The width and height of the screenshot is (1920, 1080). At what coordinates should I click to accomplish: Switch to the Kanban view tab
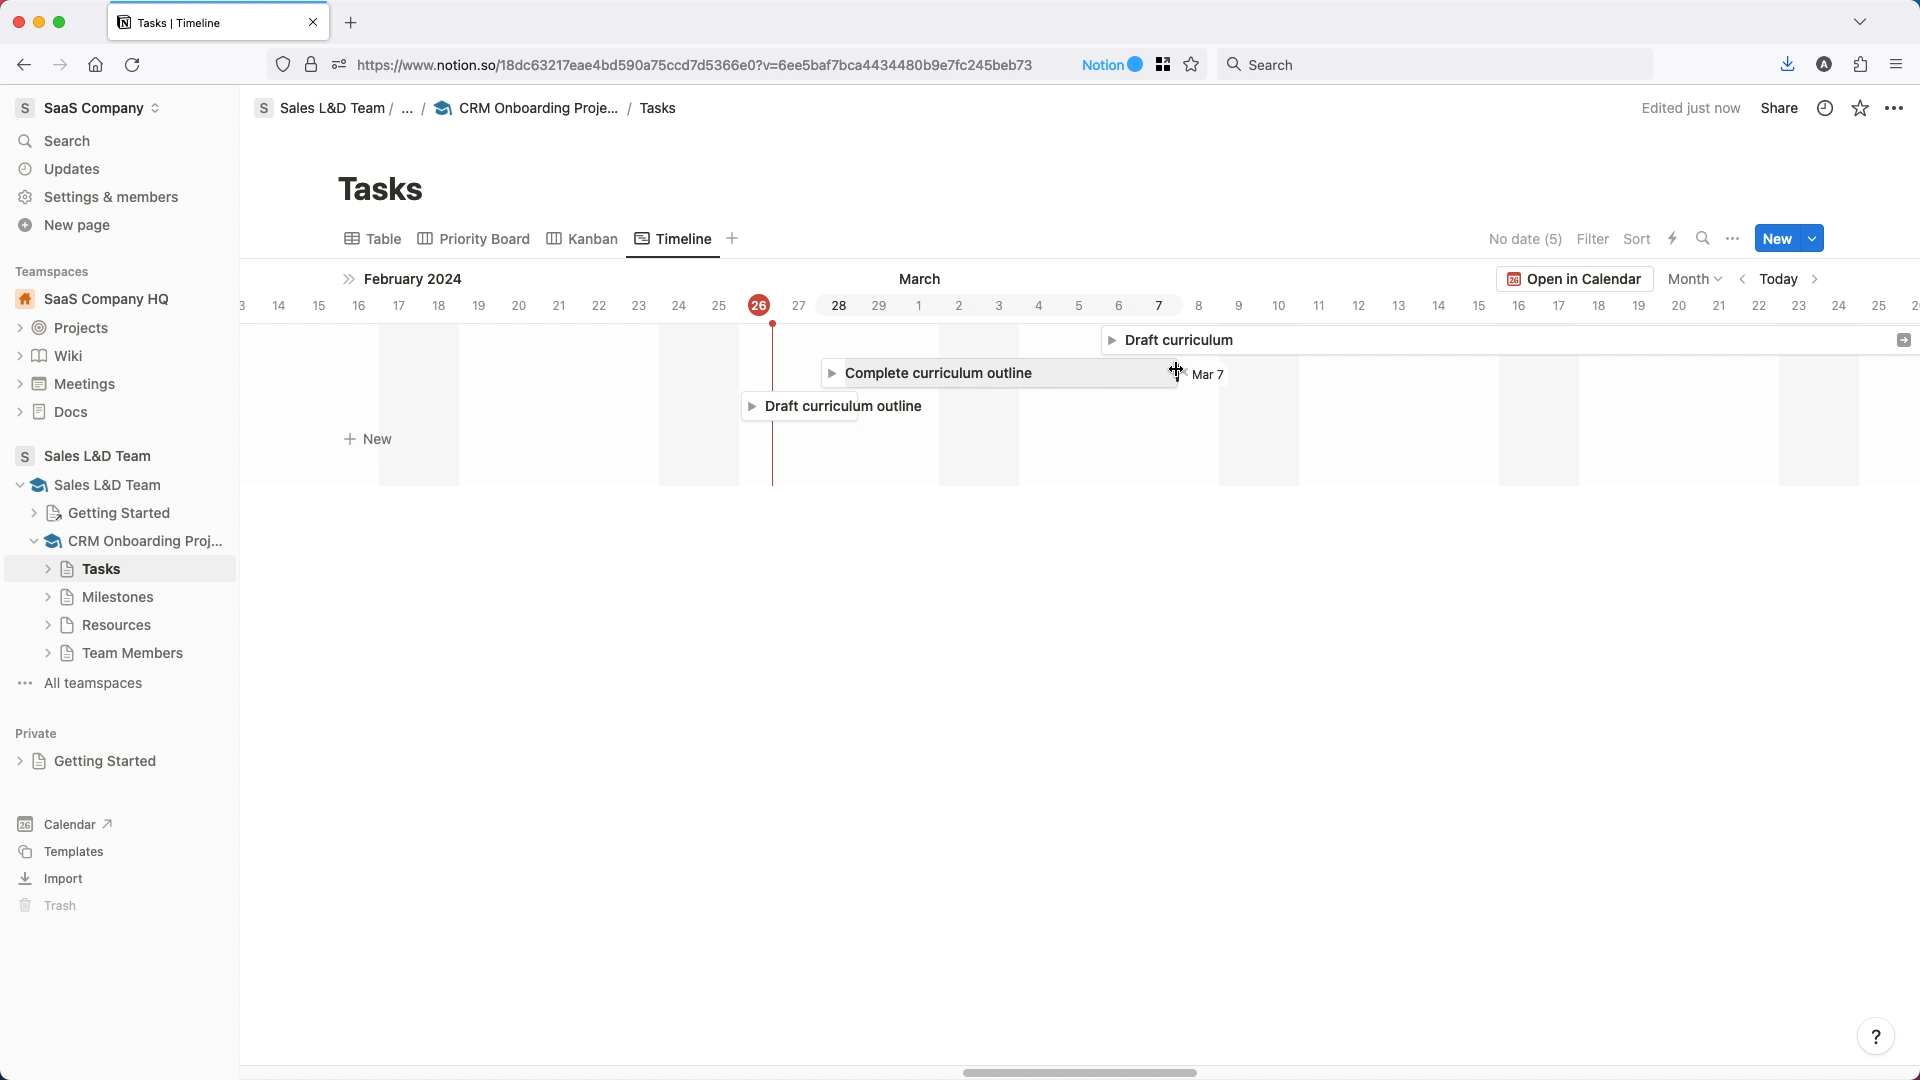pos(582,239)
